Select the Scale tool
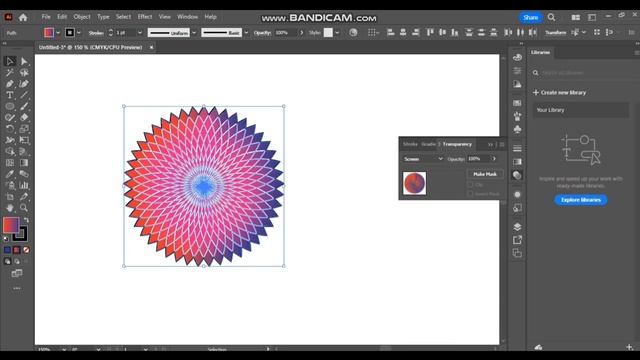Viewport: 640px width, 360px height. pos(24,129)
